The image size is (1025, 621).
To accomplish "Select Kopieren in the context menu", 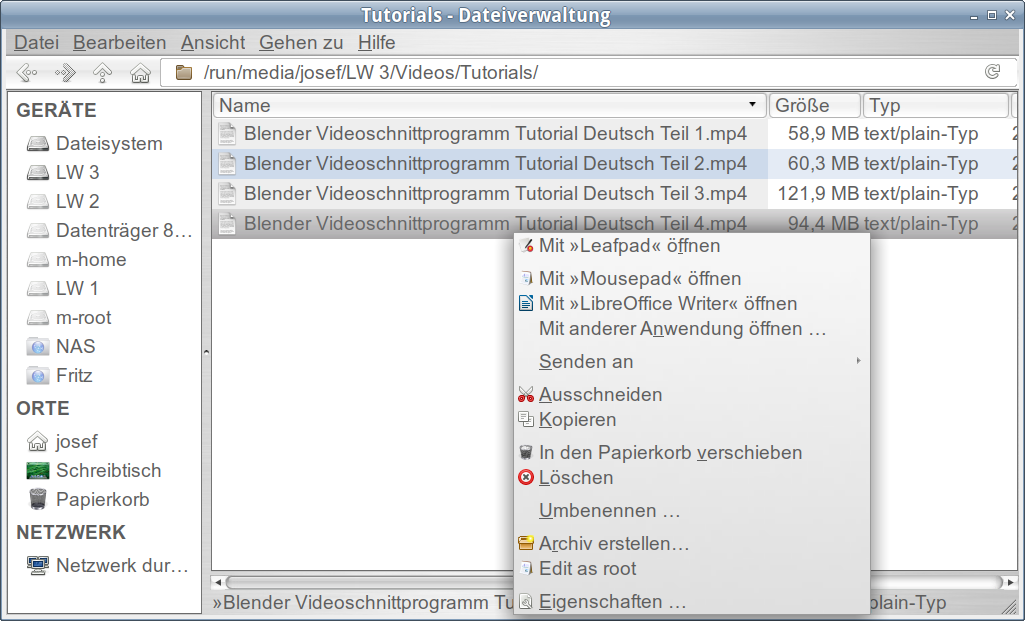I will tap(577, 420).
